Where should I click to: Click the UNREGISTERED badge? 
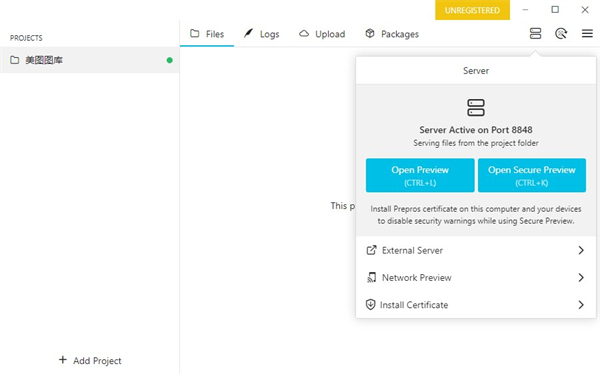(473, 10)
